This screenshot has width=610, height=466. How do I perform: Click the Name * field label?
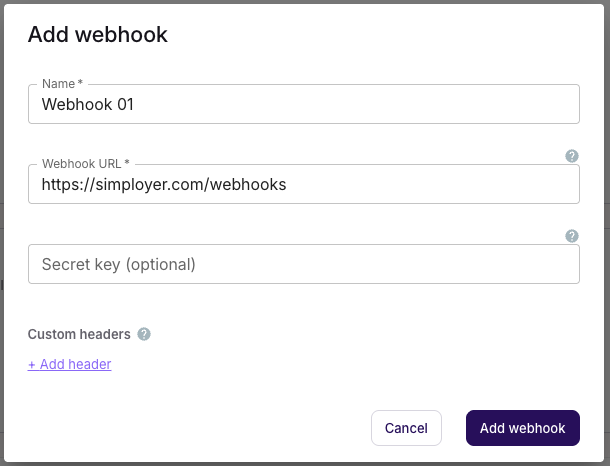[62, 84]
